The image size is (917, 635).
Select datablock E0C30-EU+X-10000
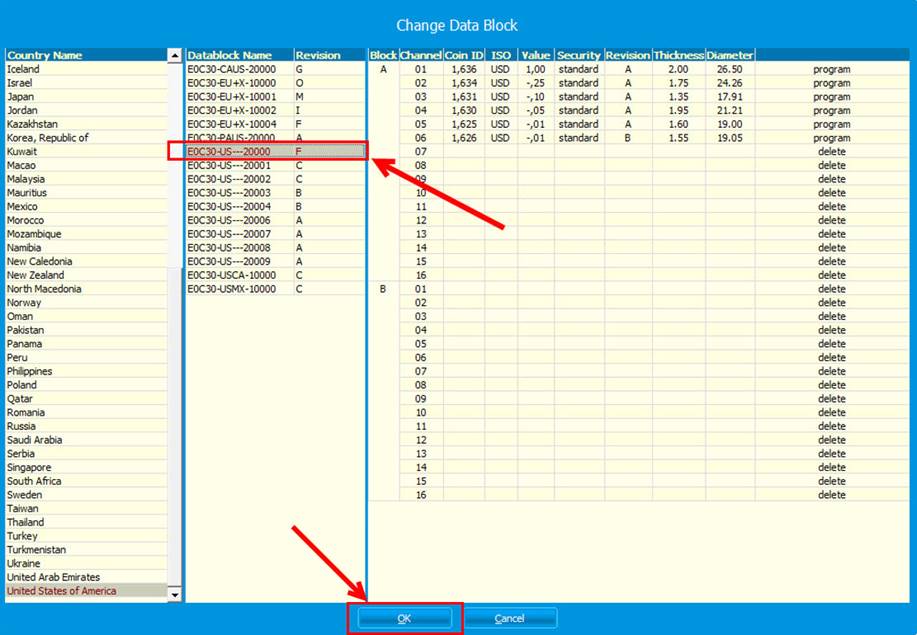click(x=230, y=83)
